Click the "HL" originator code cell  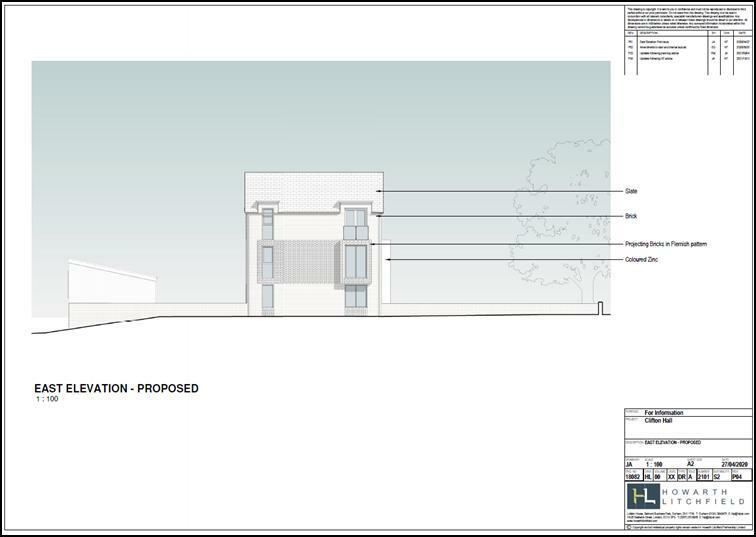(648, 477)
